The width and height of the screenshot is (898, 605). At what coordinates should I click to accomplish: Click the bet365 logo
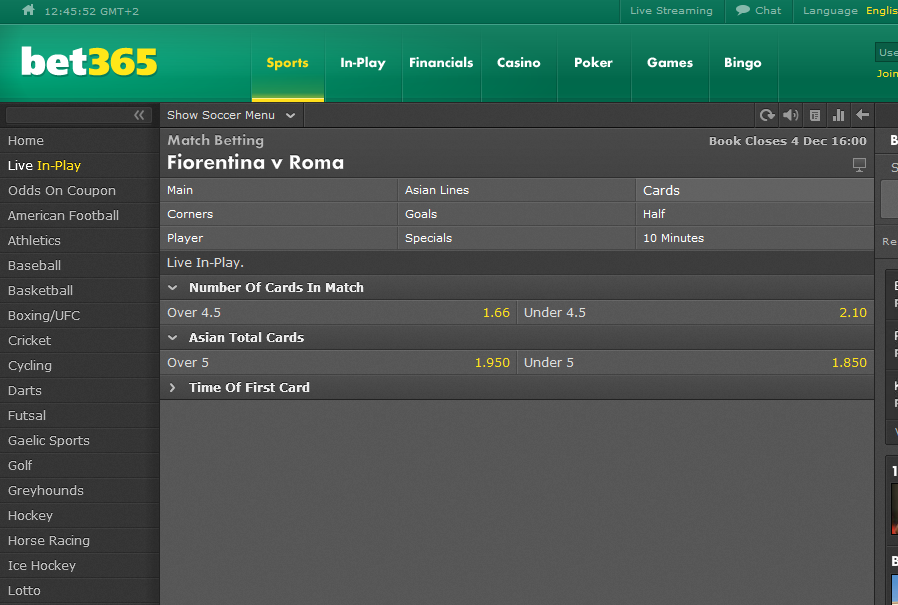[89, 62]
